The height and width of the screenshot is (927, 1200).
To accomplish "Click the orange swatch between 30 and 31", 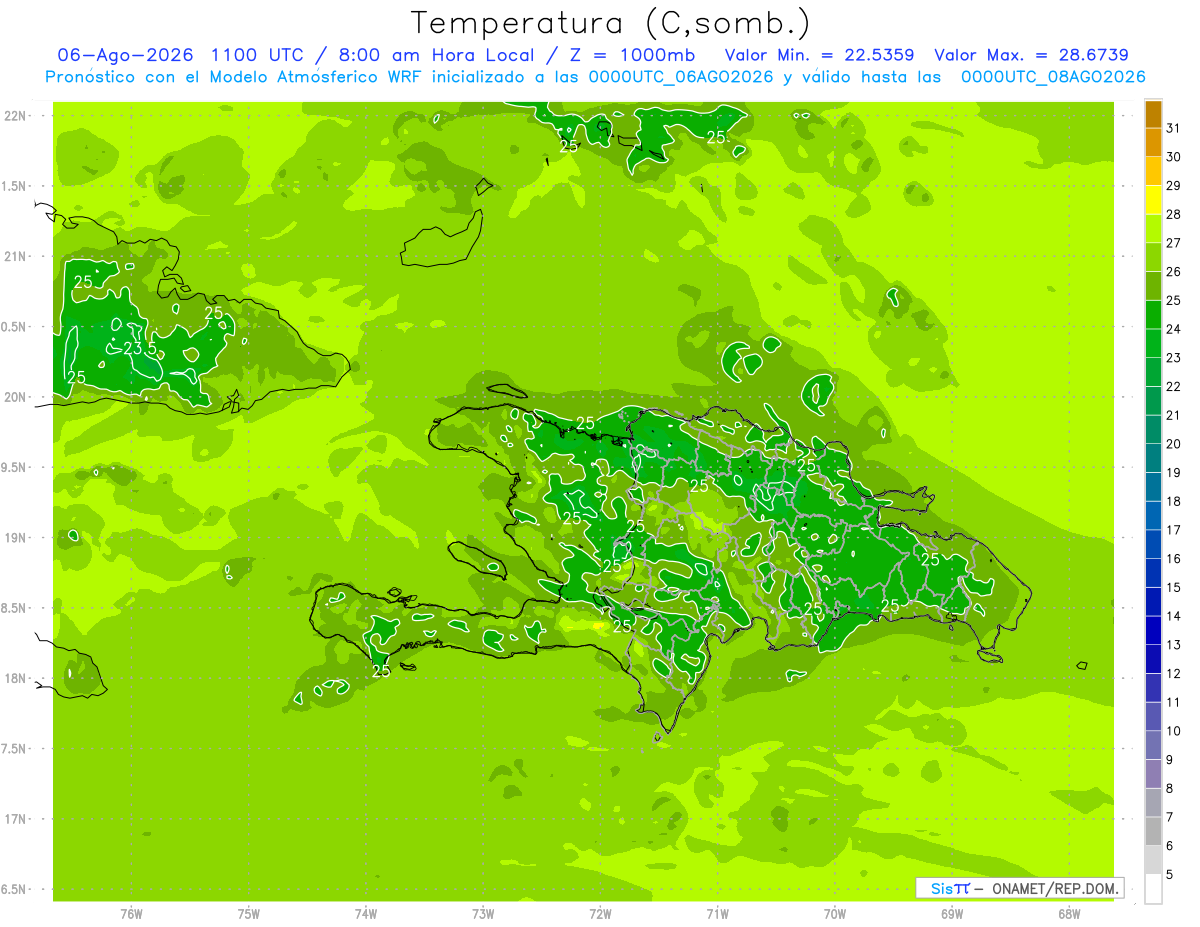I will (1154, 143).
